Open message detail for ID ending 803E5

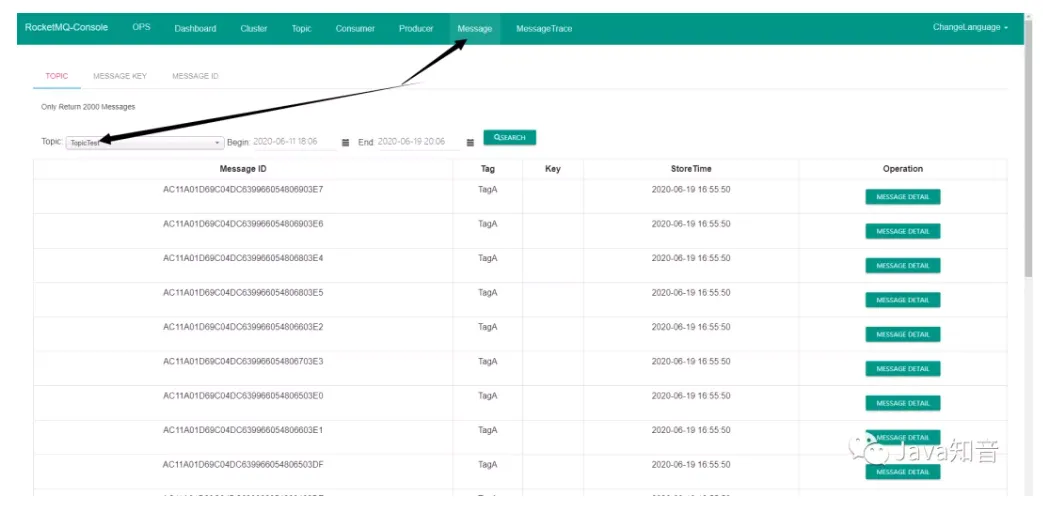click(903, 300)
